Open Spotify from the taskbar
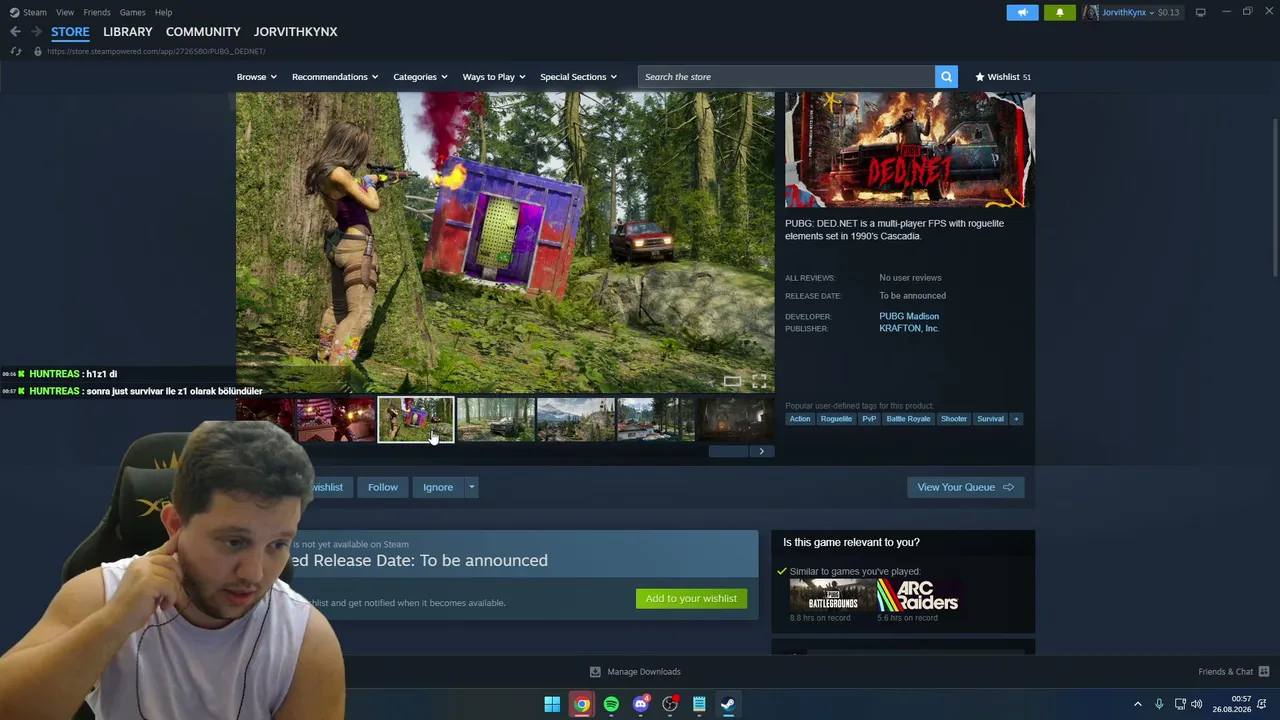 click(x=611, y=704)
